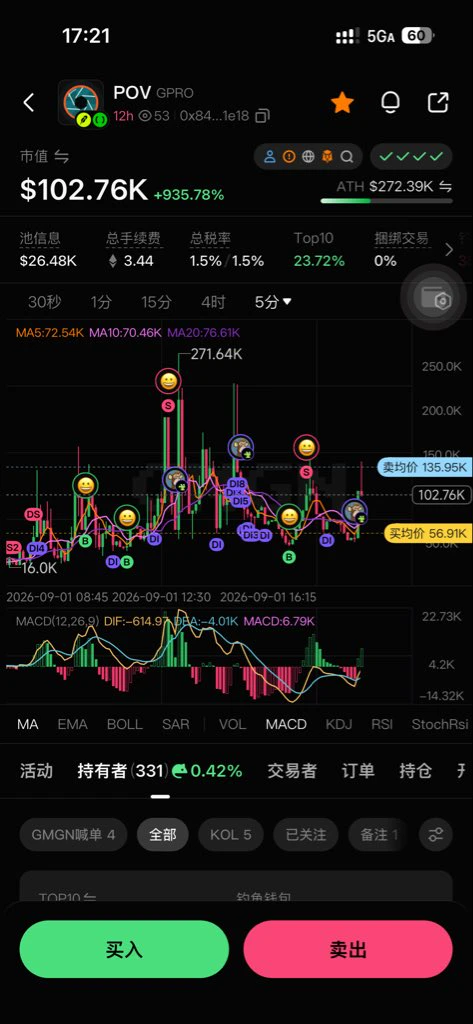Tap the DI8 marker on the chart
473x1024 pixels.
coord(236,484)
